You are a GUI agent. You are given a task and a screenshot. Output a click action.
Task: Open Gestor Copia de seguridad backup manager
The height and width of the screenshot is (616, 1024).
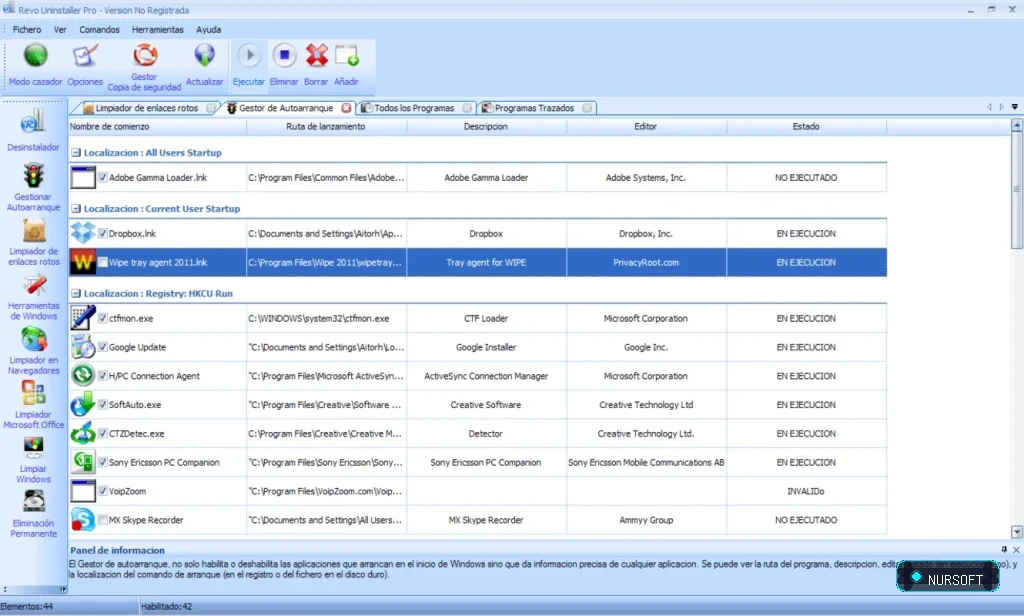(144, 55)
